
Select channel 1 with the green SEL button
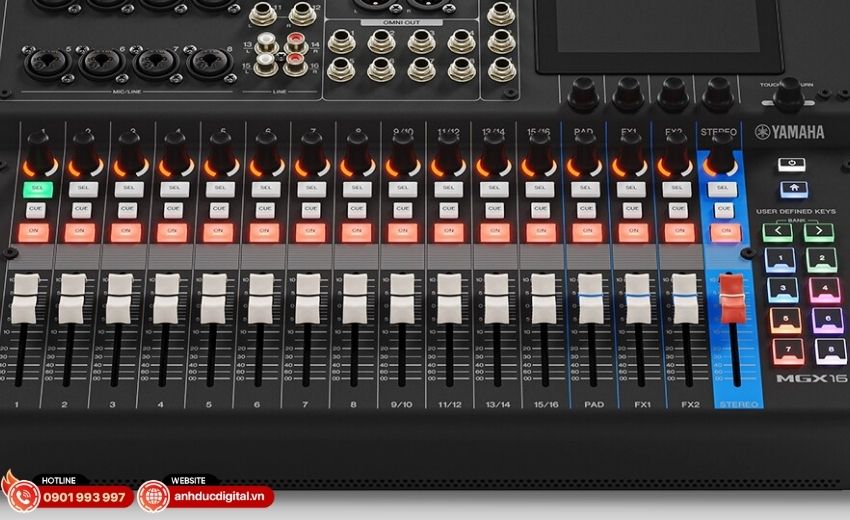pyautogui.click(x=37, y=189)
